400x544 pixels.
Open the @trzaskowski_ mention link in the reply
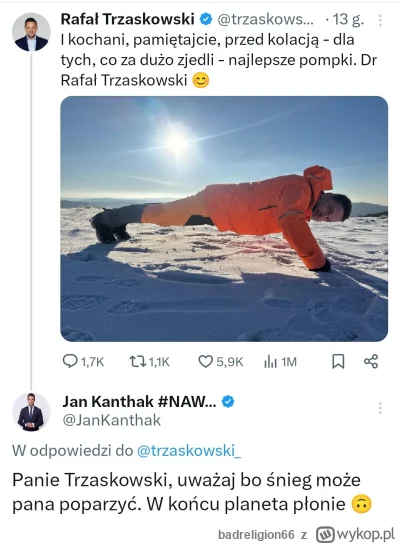[189, 451]
